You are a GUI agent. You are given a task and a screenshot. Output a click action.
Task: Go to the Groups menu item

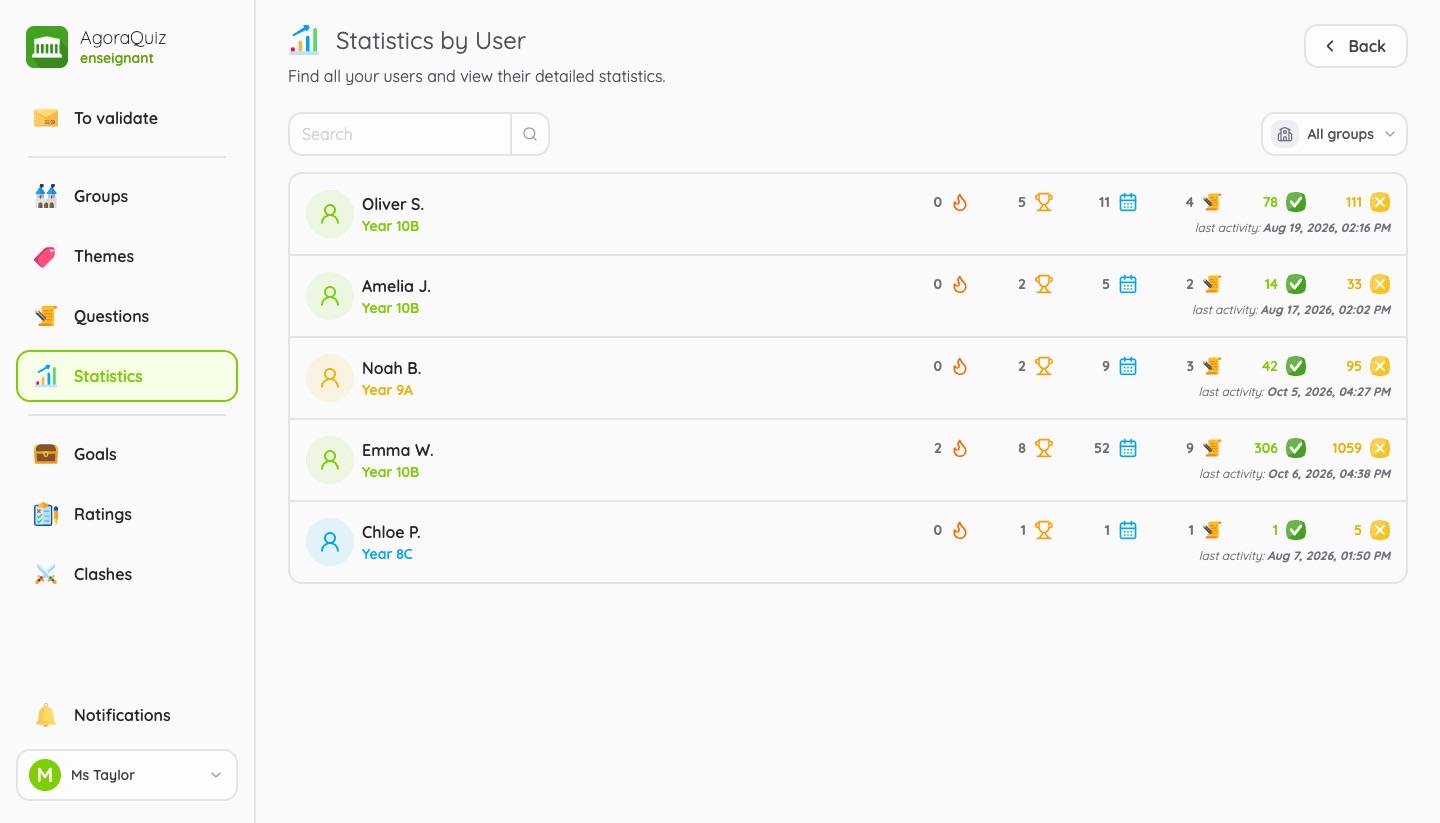click(127, 196)
